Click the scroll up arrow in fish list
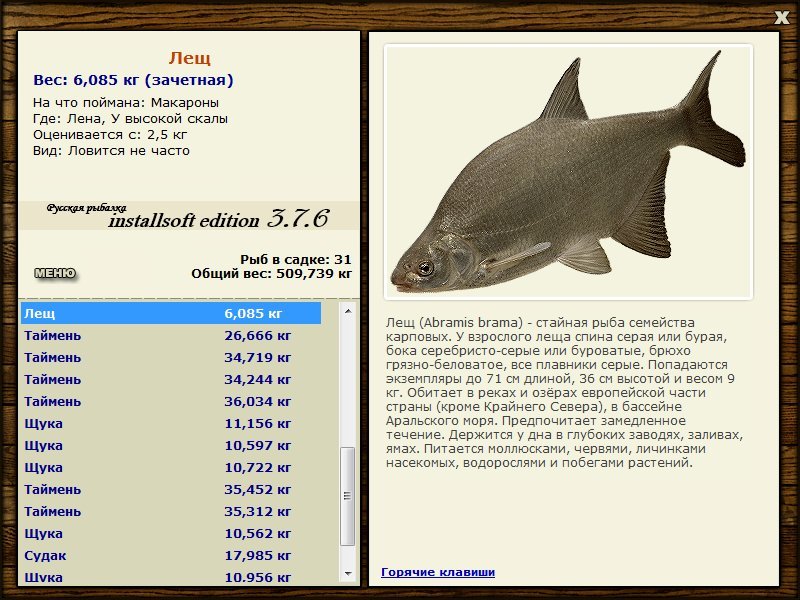Viewport: 800px width, 600px height. tap(348, 311)
